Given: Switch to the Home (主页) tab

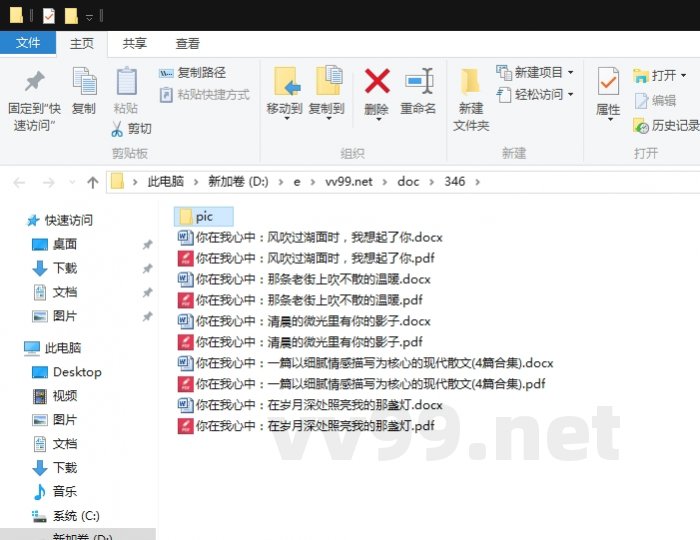Looking at the screenshot, I should (x=82, y=43).
